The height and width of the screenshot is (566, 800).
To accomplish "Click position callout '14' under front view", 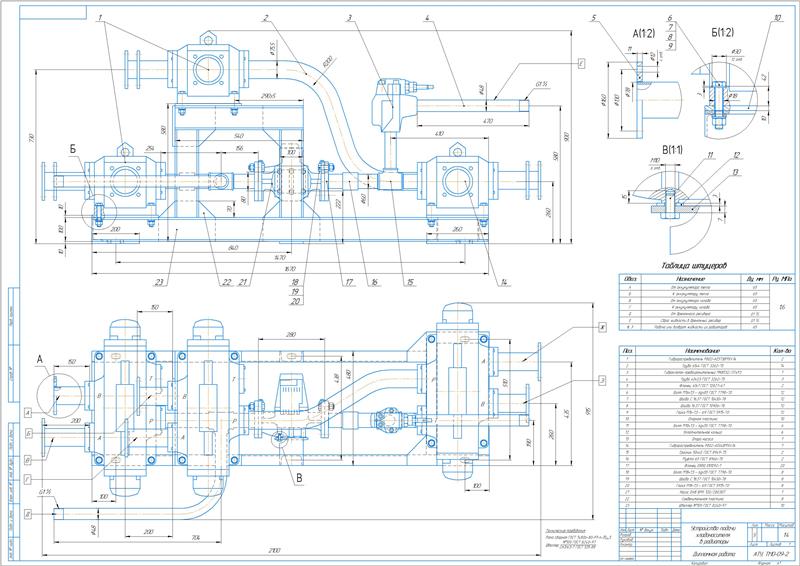I will pyautogui.click(x=505, y=282).
